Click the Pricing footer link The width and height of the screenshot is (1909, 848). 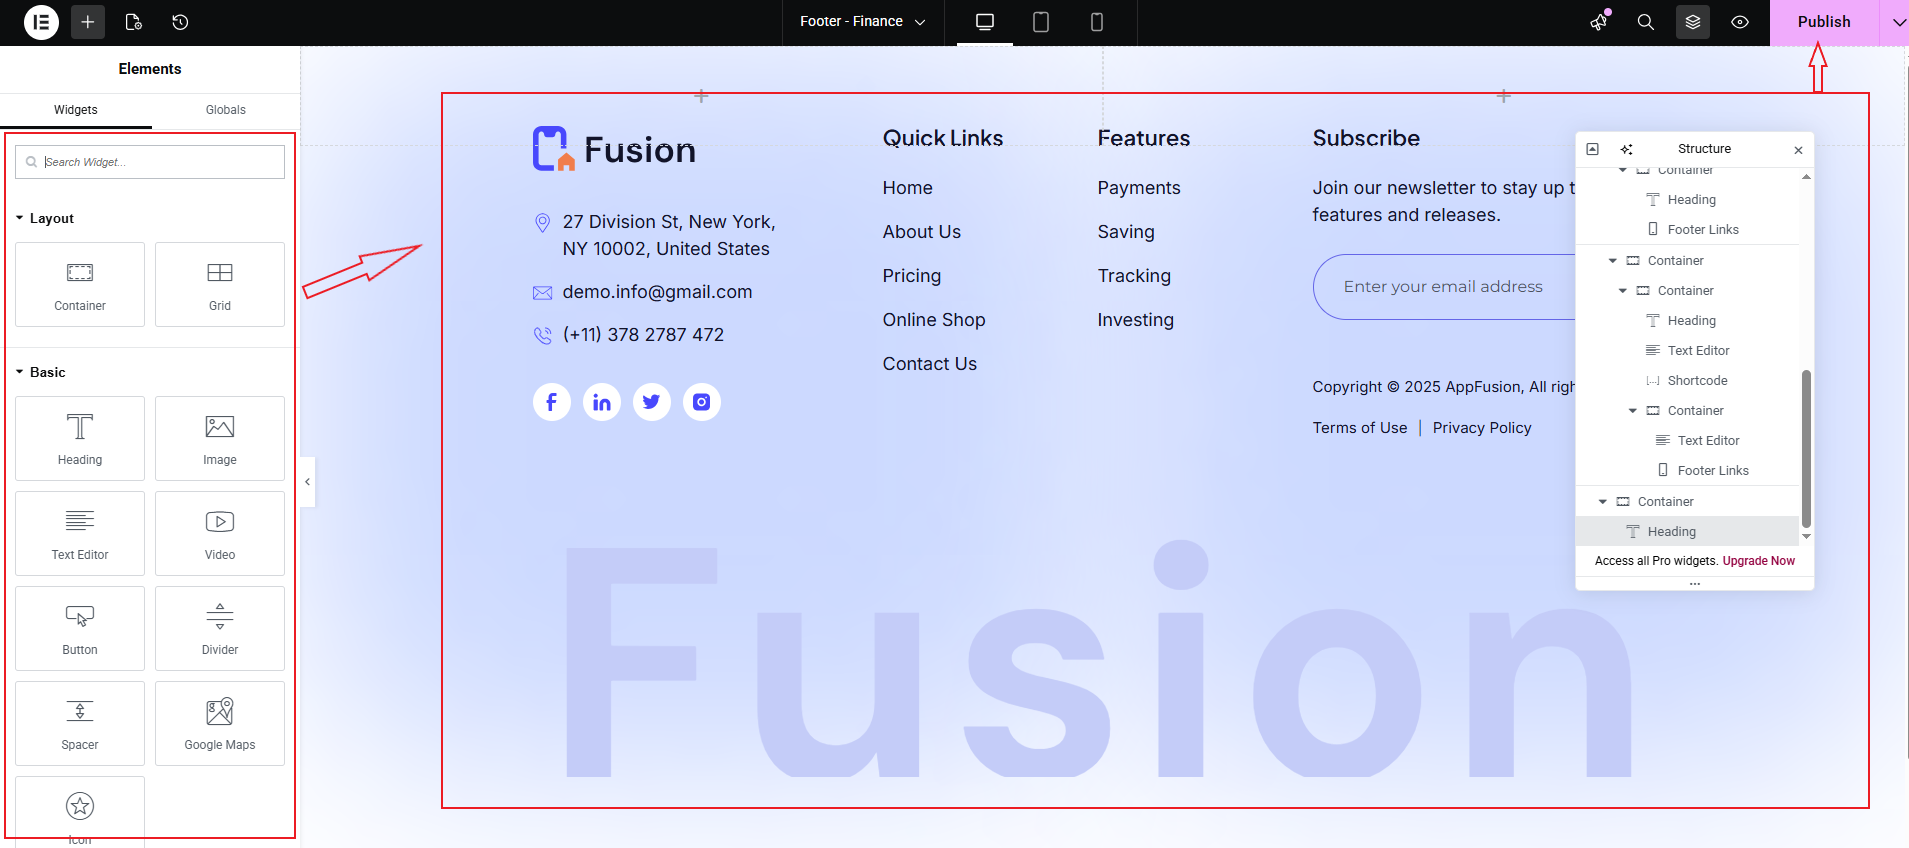pos(911,276)
